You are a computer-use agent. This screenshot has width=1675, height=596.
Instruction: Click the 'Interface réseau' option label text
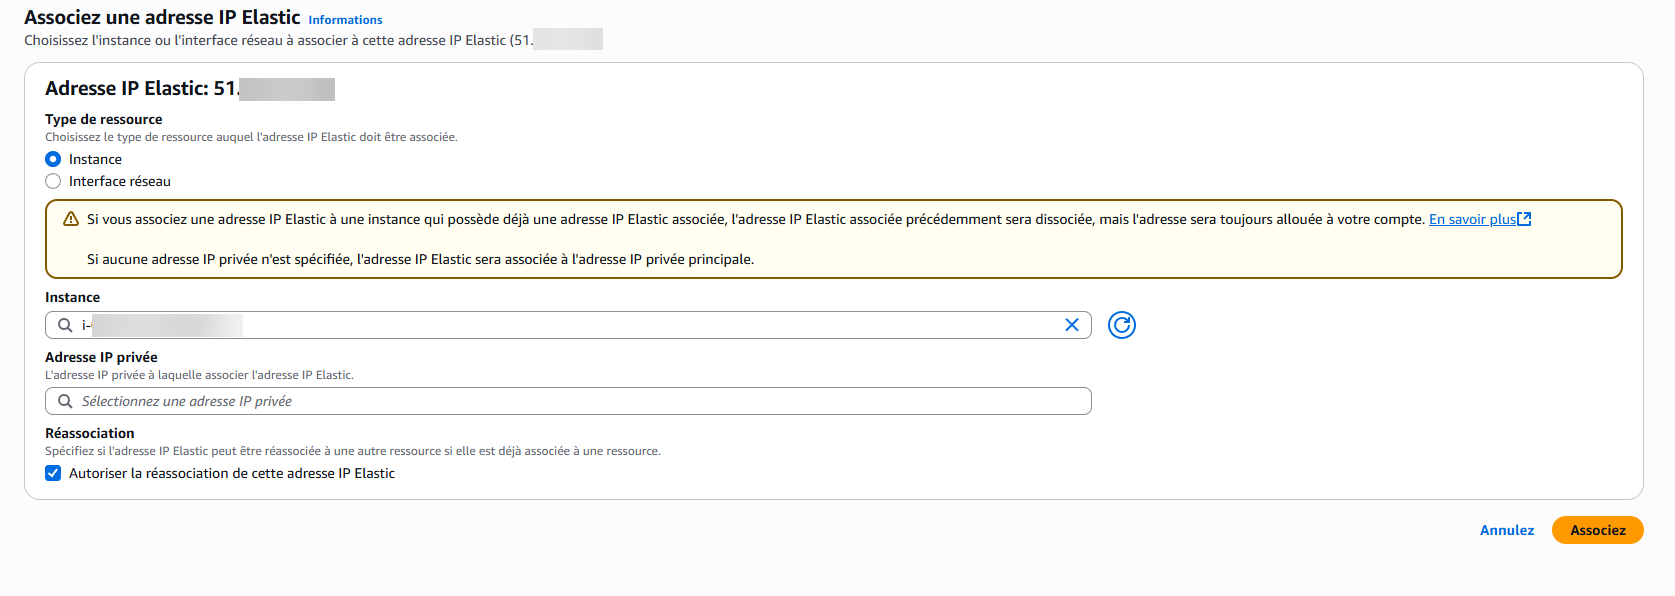pyautogui.click(x=120, y=181)
